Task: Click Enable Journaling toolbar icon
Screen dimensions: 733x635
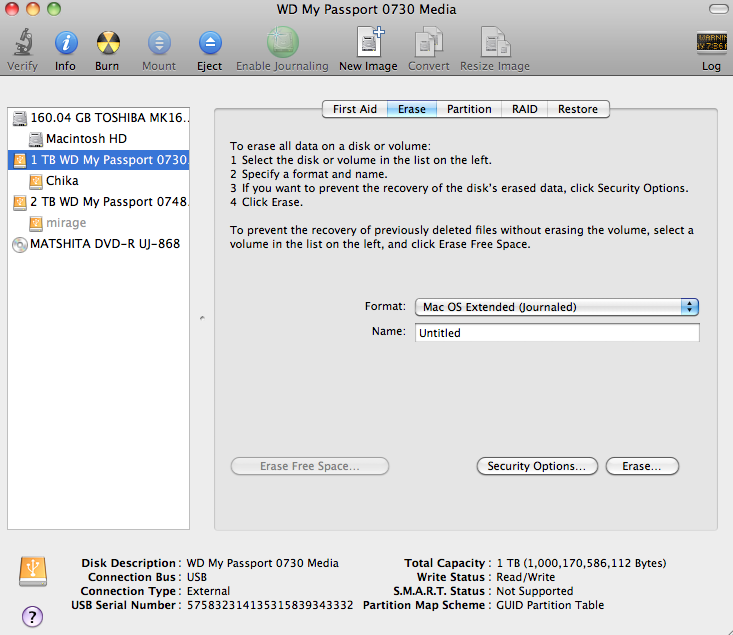Action: point(282,42)
